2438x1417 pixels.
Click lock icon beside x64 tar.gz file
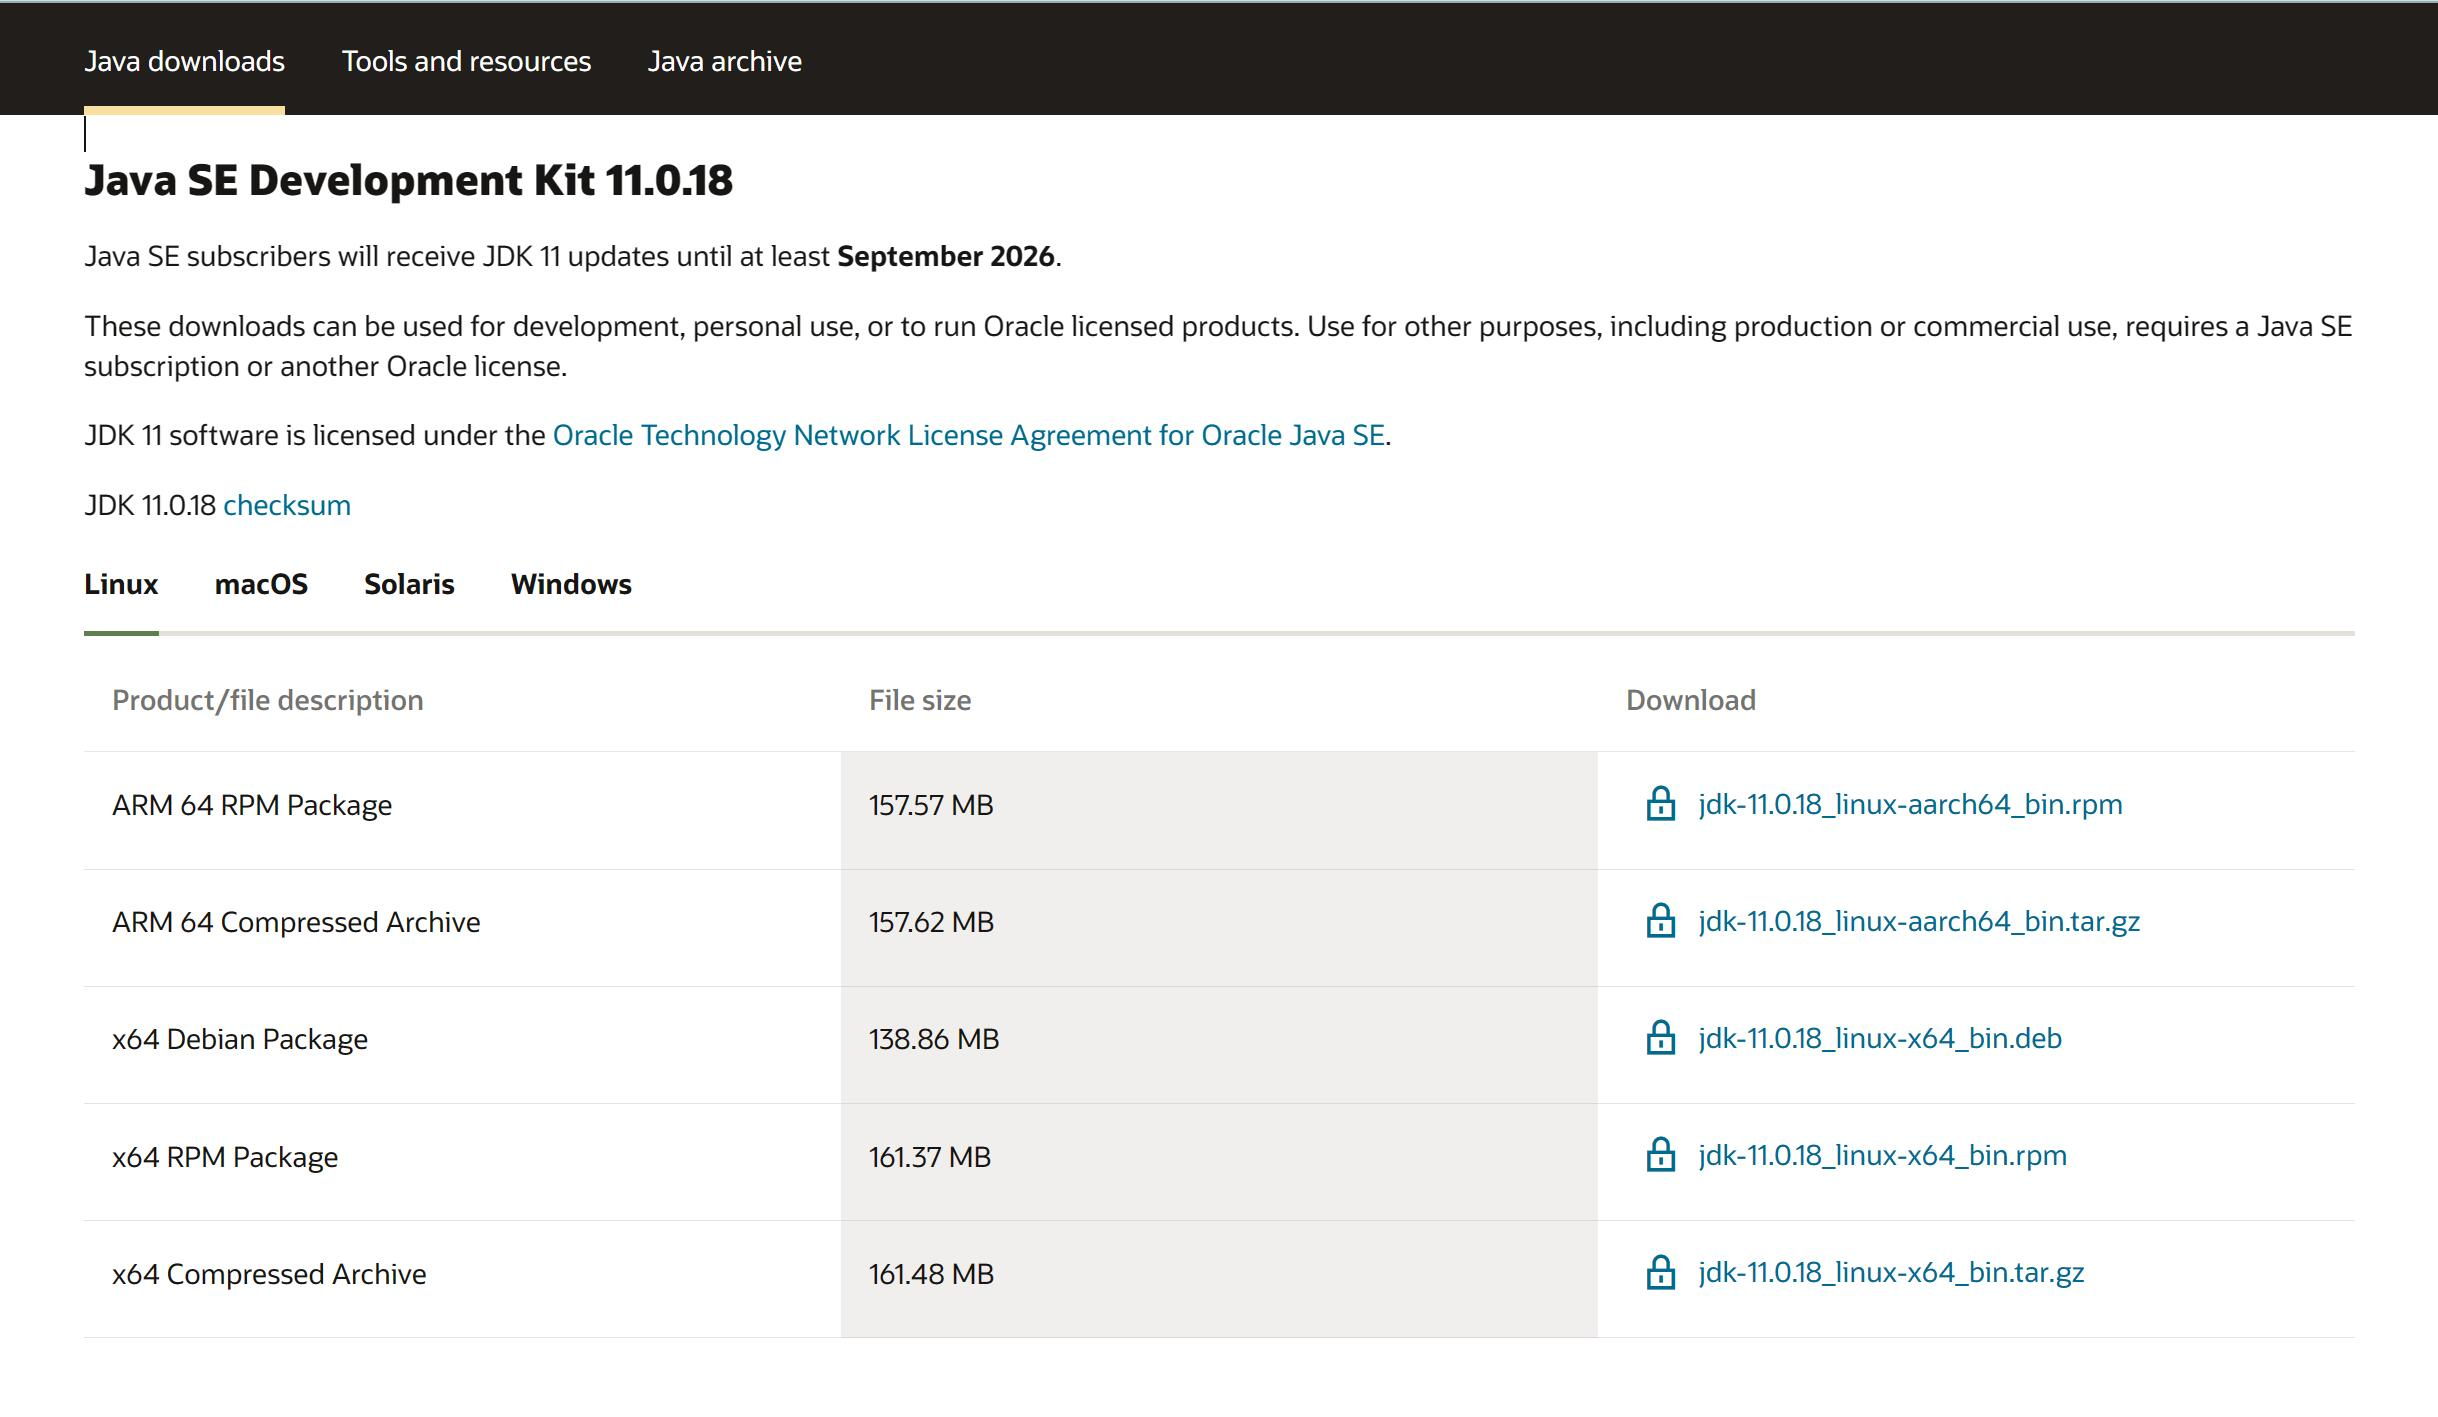pyautogui.click(x=1660, y=1272)
